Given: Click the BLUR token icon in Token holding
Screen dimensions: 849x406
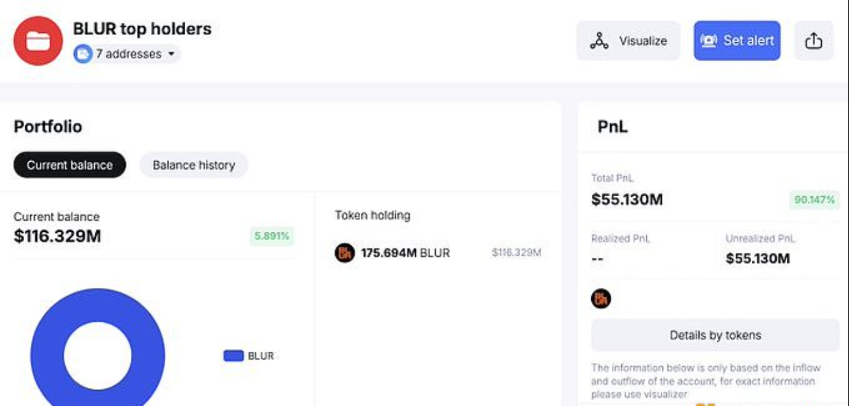Looking at the screenshot, I should coord(345,253).
